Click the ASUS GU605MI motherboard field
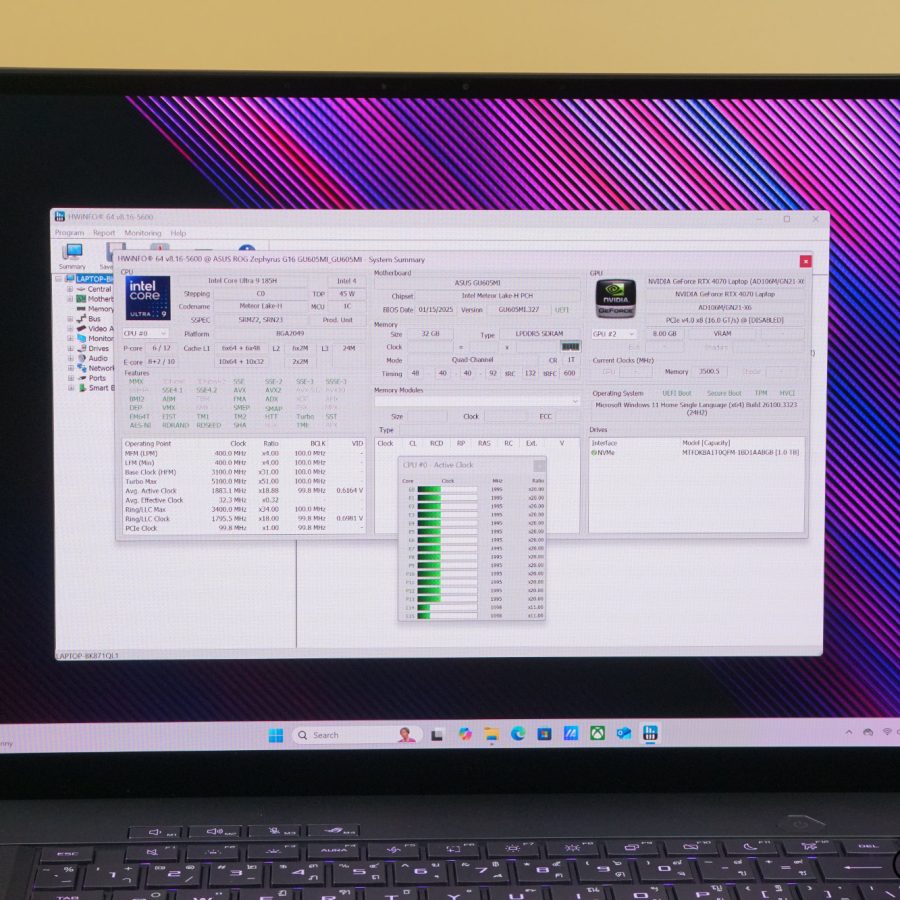This screenshot has height=900, width=900. click(x=478, y=283)
